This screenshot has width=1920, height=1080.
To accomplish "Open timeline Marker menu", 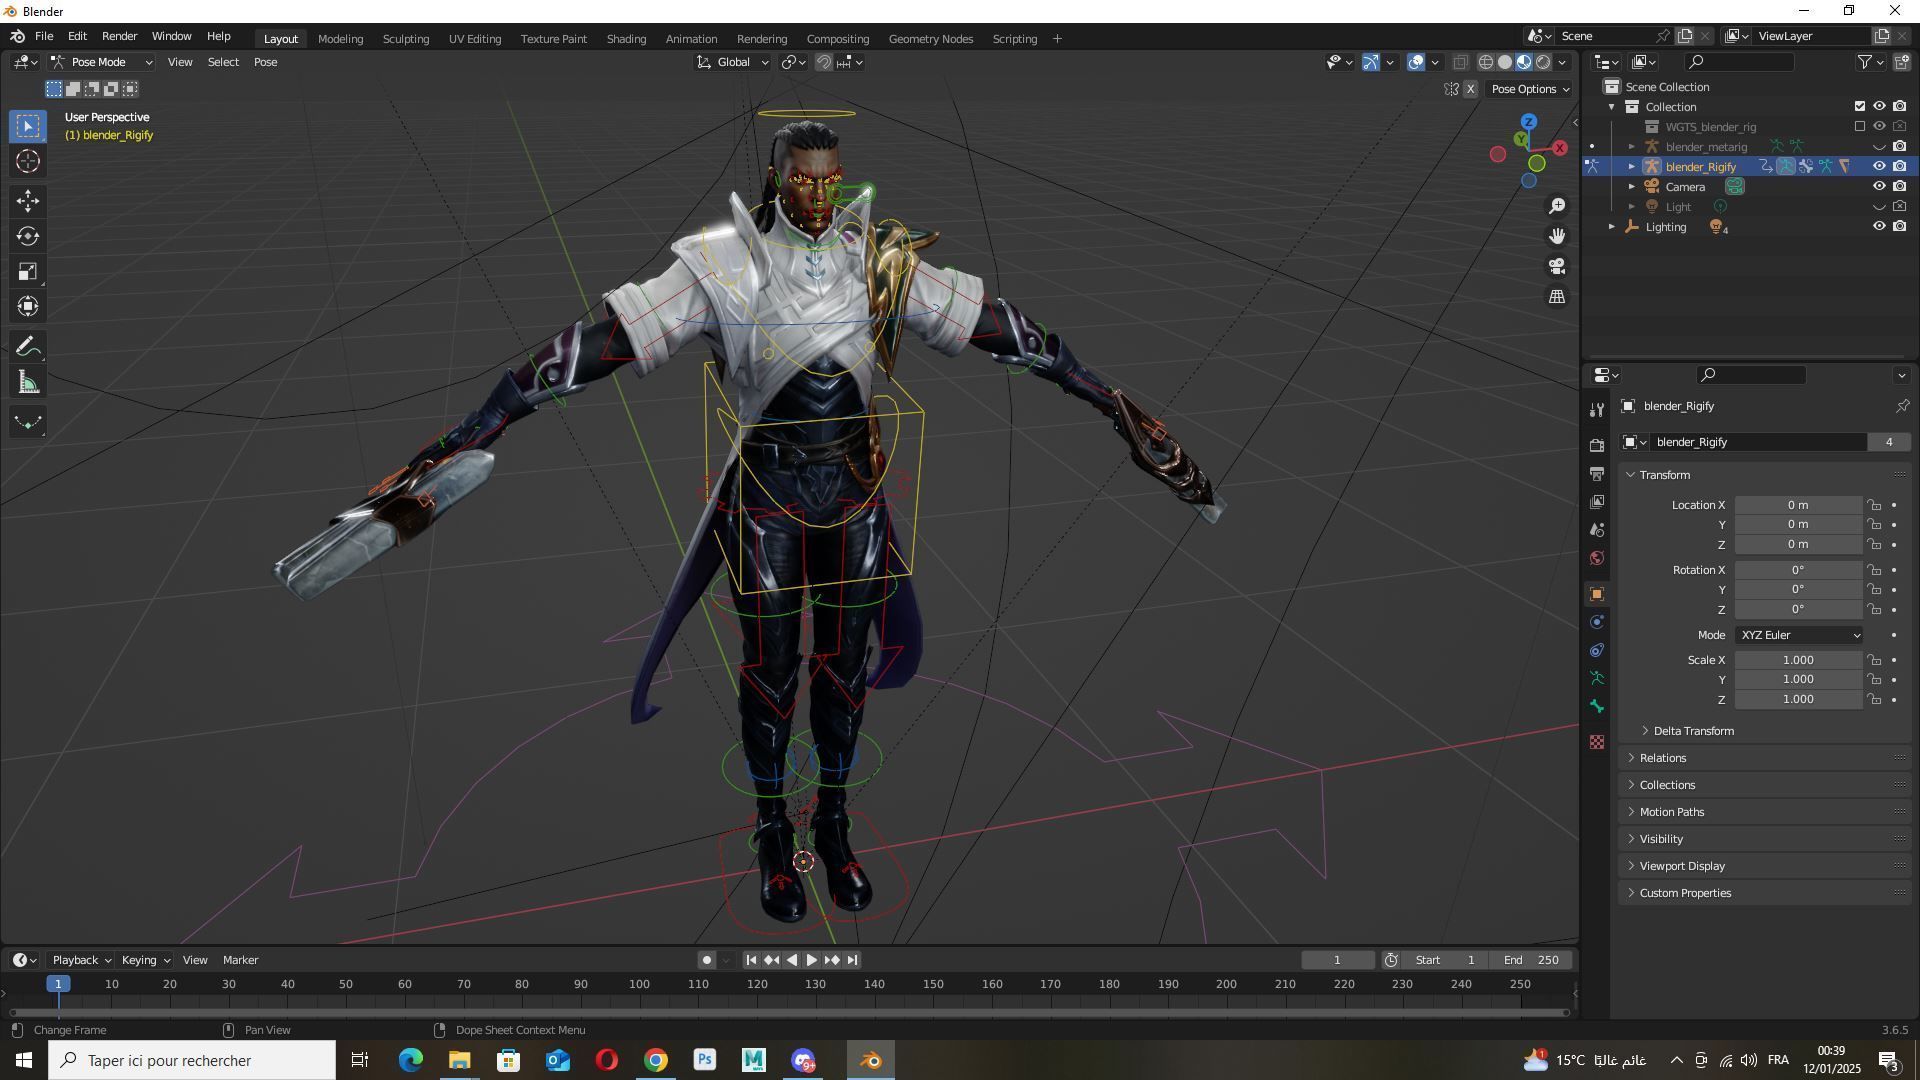I will coord(240,960).
